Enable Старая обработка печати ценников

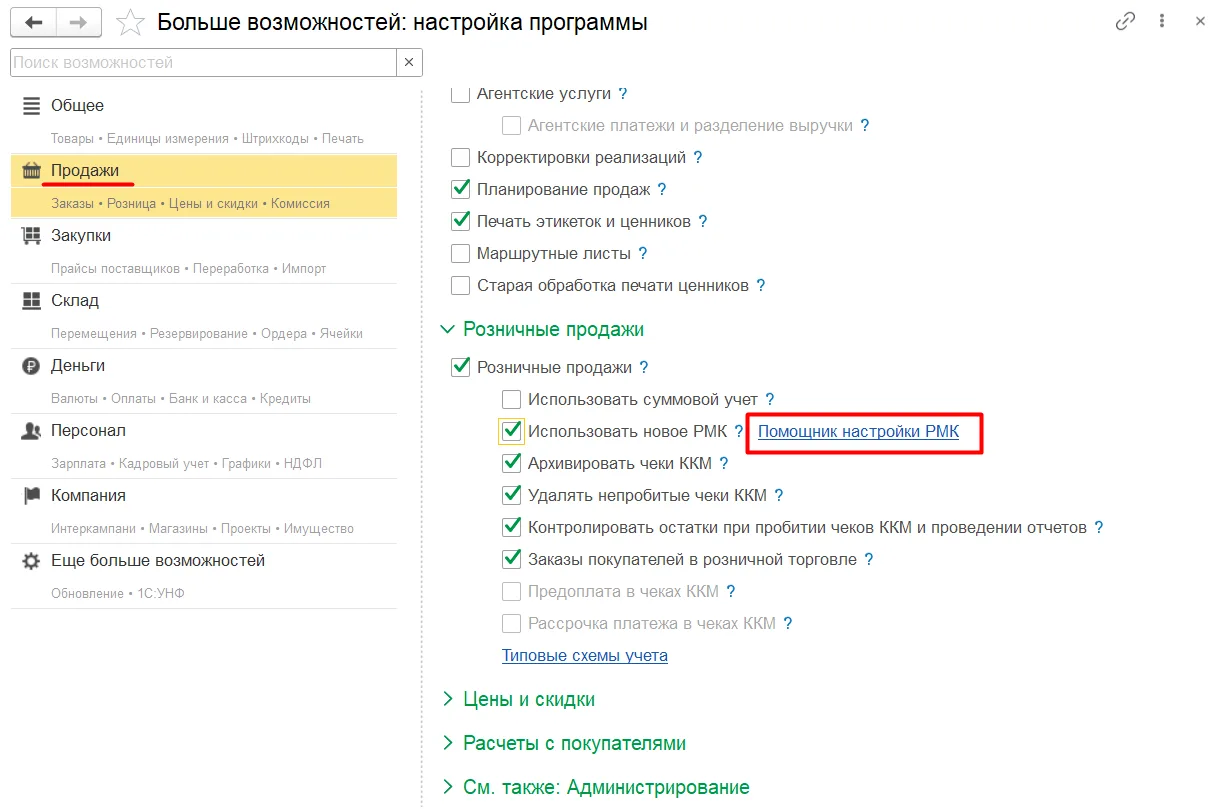[x=461, y=285]
